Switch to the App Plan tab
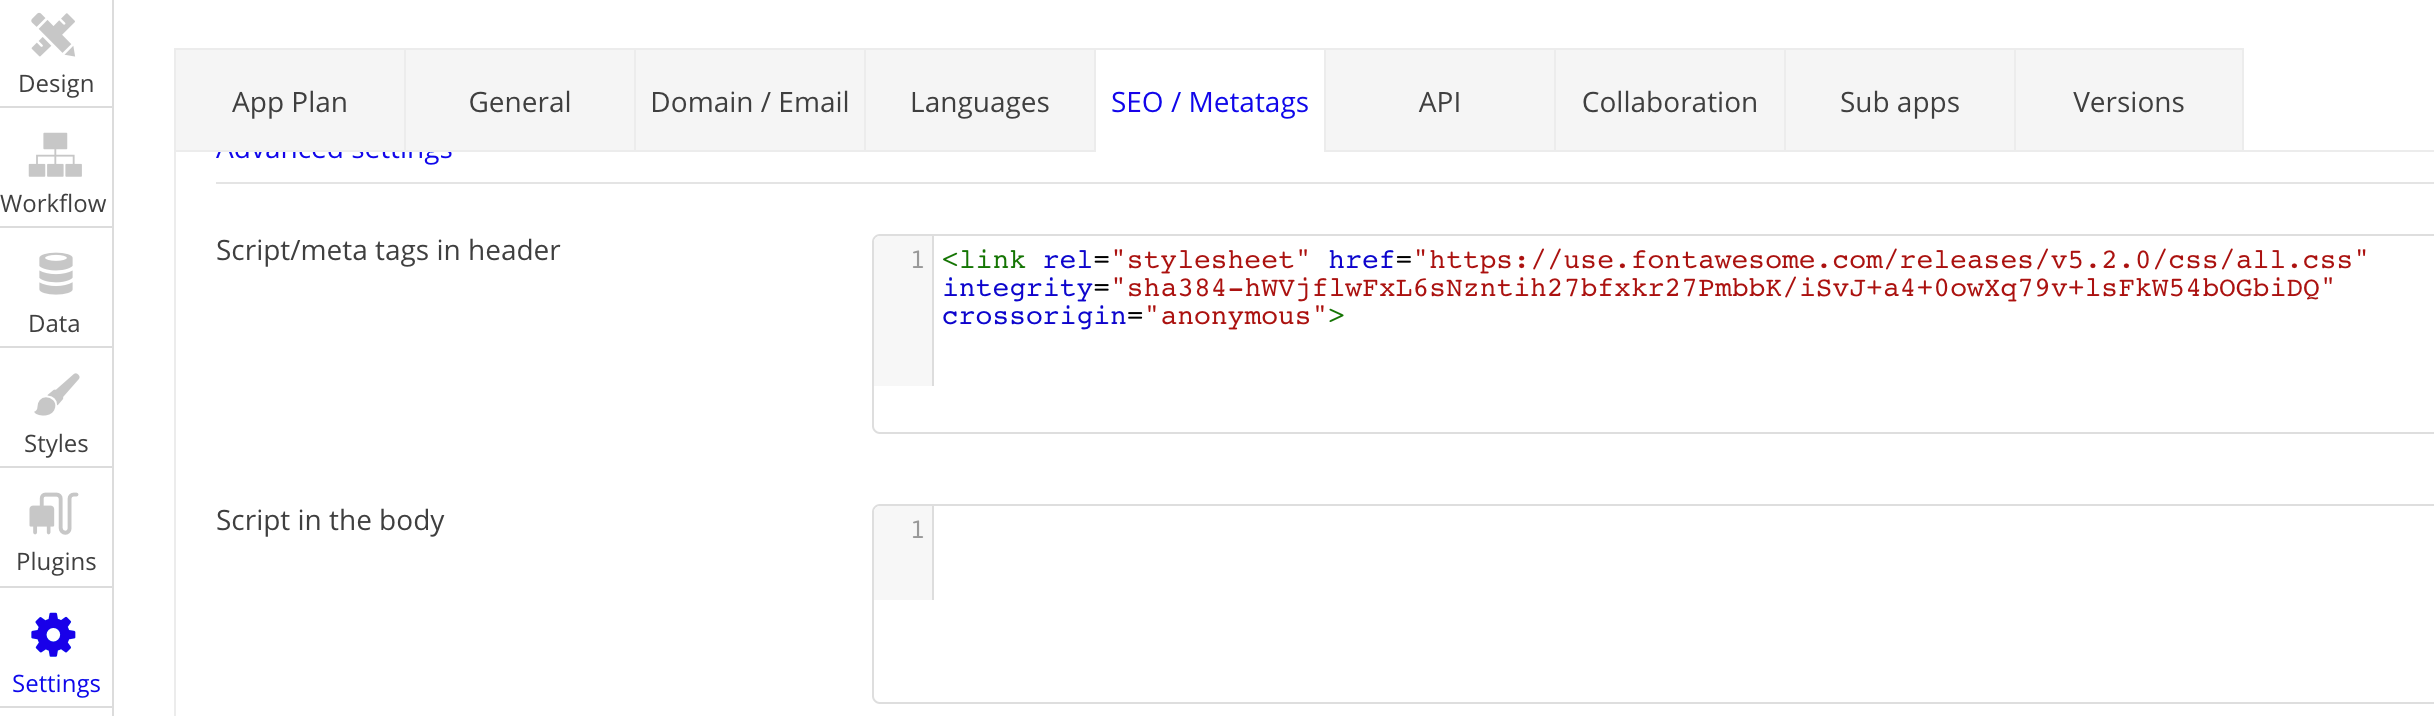The width and height of the screenshot is (2434, 716). (290, 102)
